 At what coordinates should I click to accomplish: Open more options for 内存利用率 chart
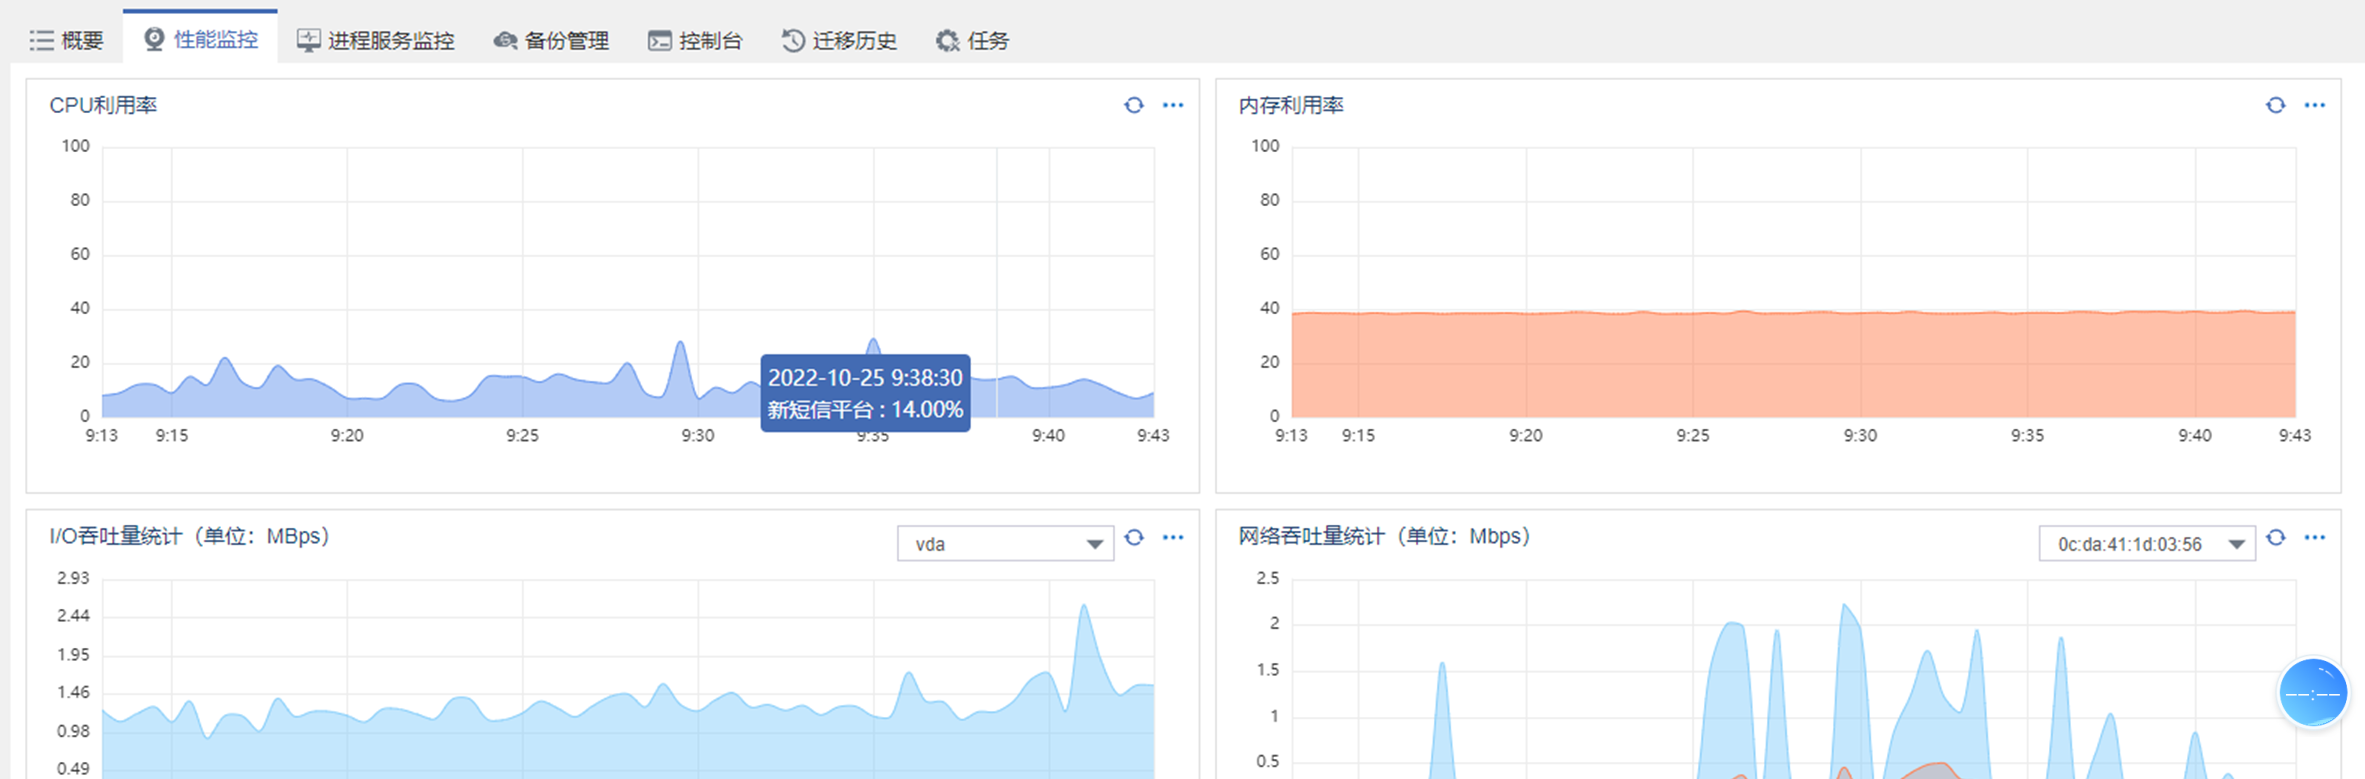click(2315, 105)
